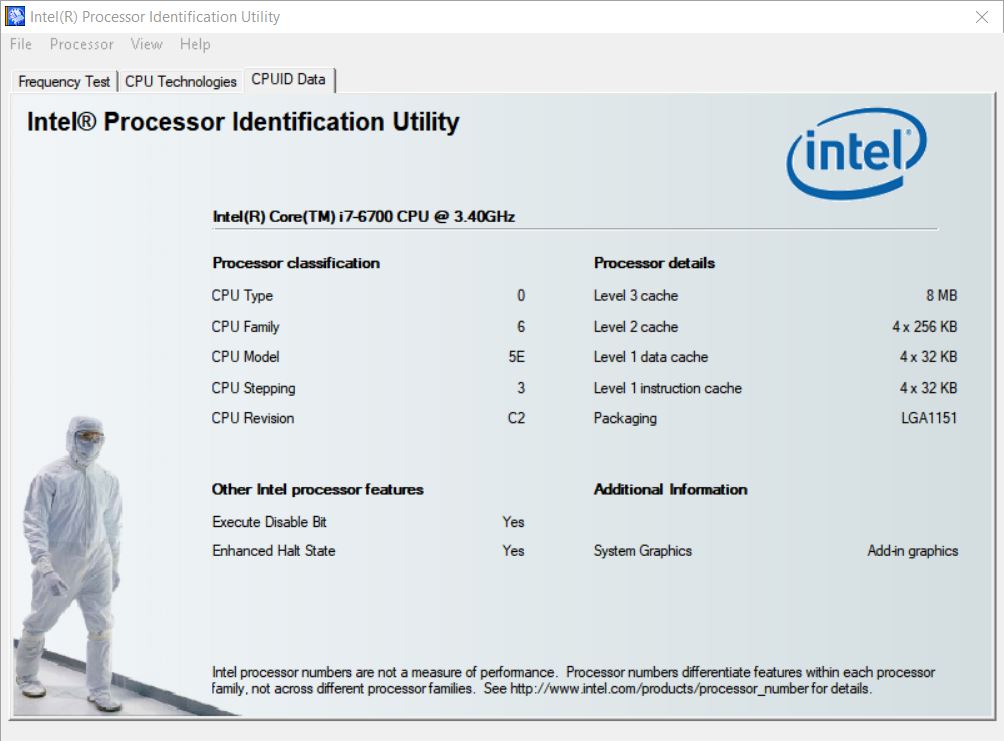Click the intel.com processor_number URL text
Image resolution: width=1004 pixels, height=741 pixels.
(x=659, y=689)
